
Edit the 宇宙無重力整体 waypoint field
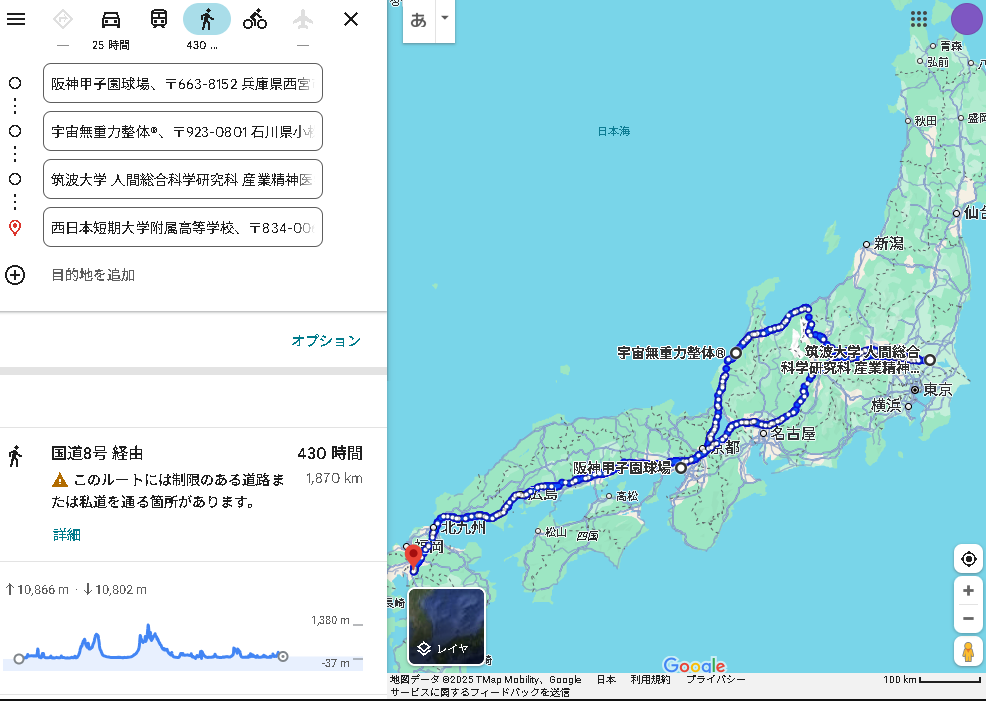click(x=183, y=131)
